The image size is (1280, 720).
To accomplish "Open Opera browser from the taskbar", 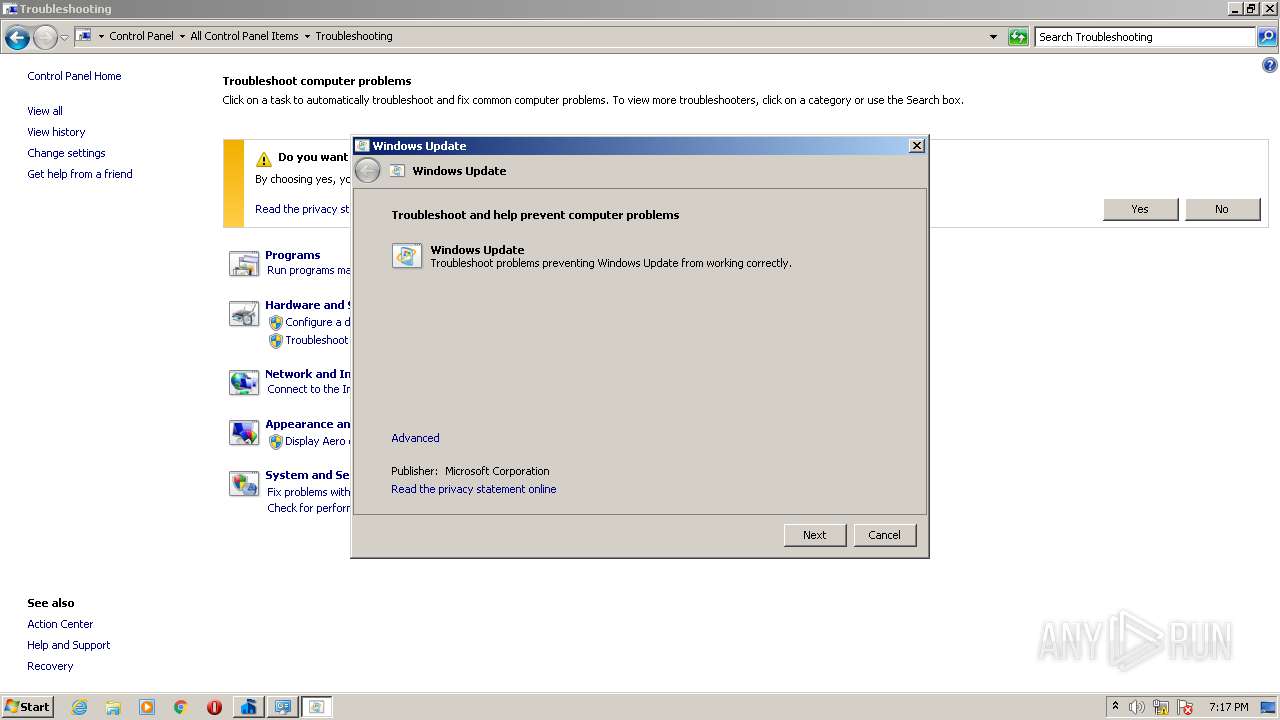I will 214,707.
